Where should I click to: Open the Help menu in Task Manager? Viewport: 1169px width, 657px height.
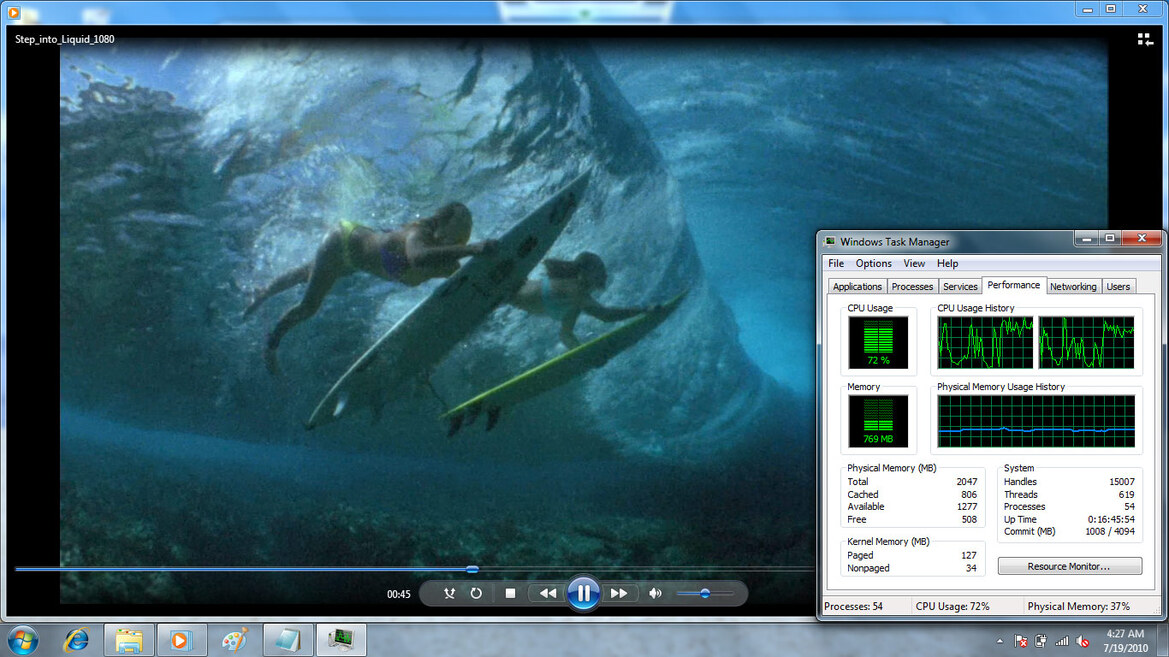(x=948, y=263)
